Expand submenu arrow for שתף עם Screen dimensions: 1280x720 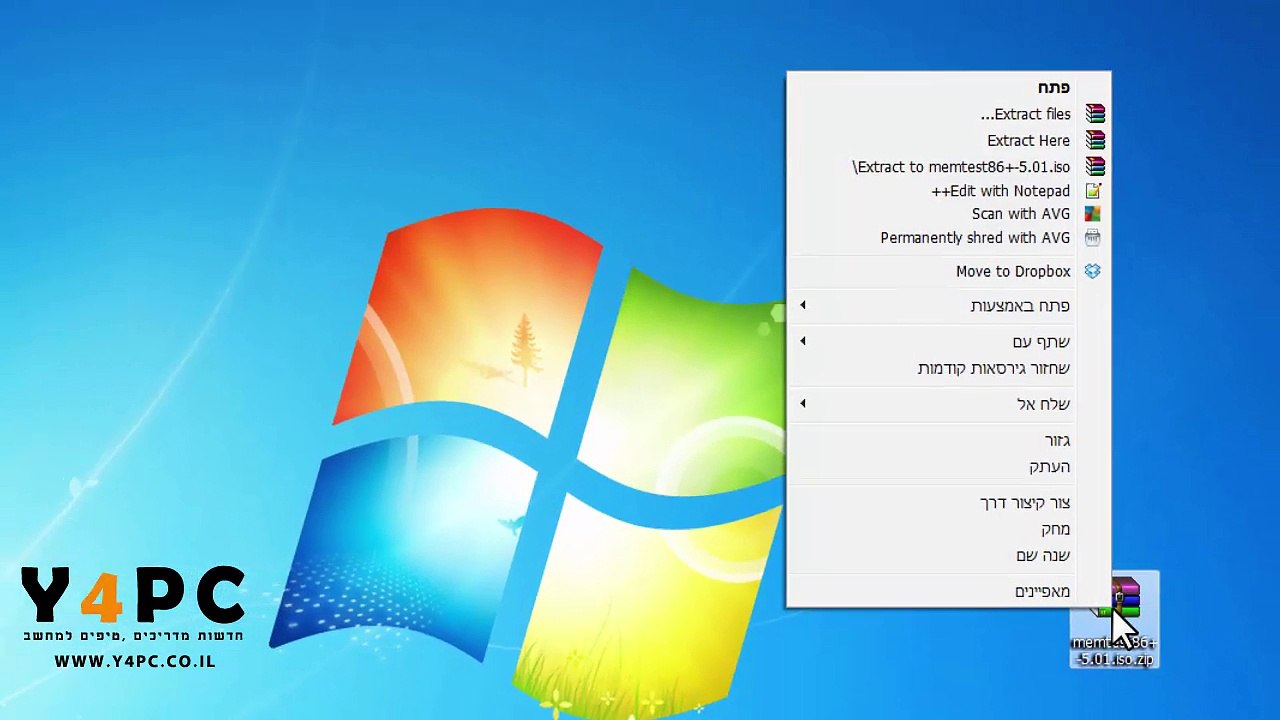point(802,341)
